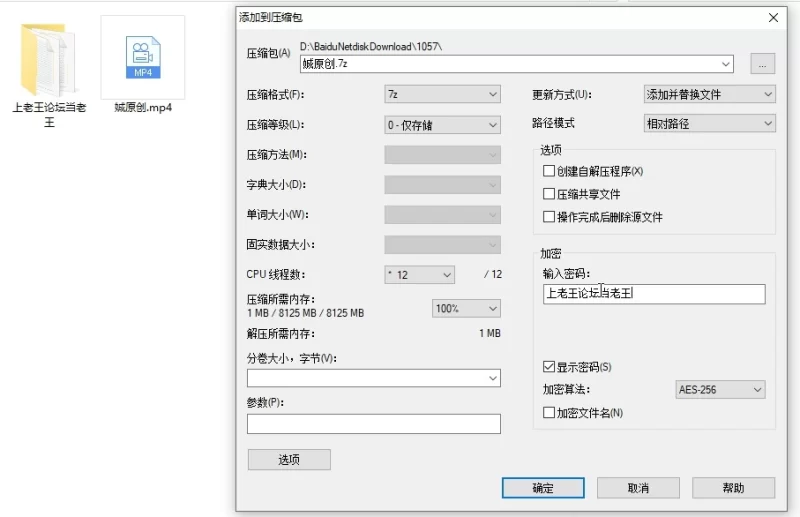This screenshot has width=800, height=517.
Task: Click into the 输入密码 password field
Action: pyautogui.click(x=654, y=294)
